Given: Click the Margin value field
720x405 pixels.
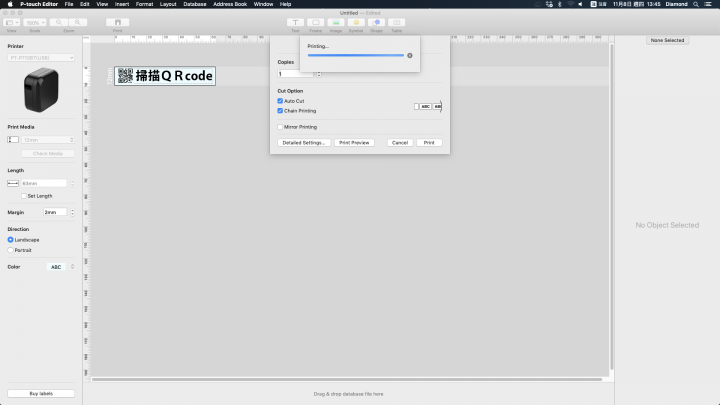Looking at the screenshot, I should tap(55, 212).
